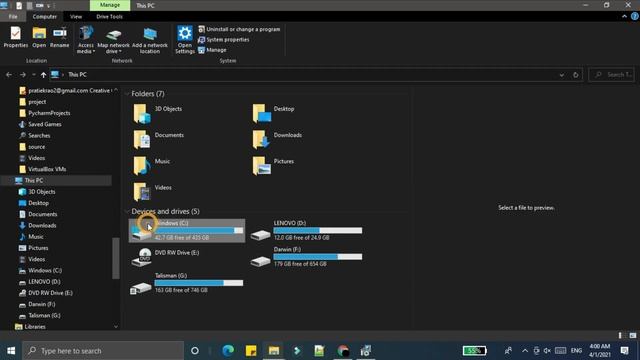Go forward using the forward arrow
The width and height of the screenshot is (640, 360).
23,75
